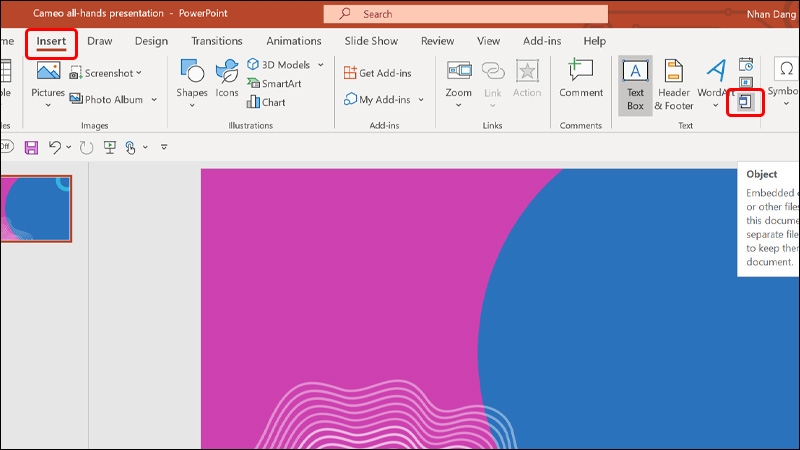Open the Symbols omega button

tap(786, 69)
